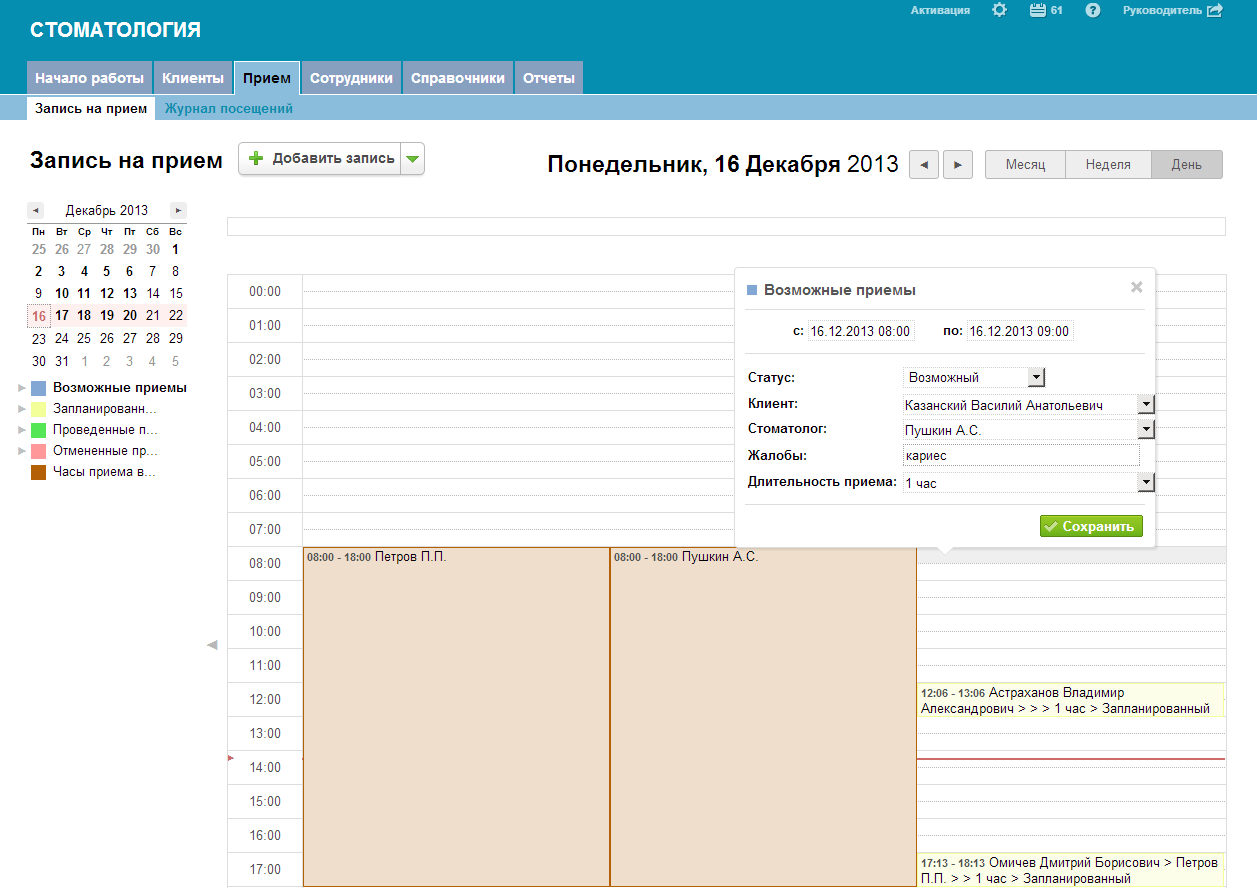Open the Стоматолог dropdown list
The image size is (1257, 888).
coord(1146,430)
